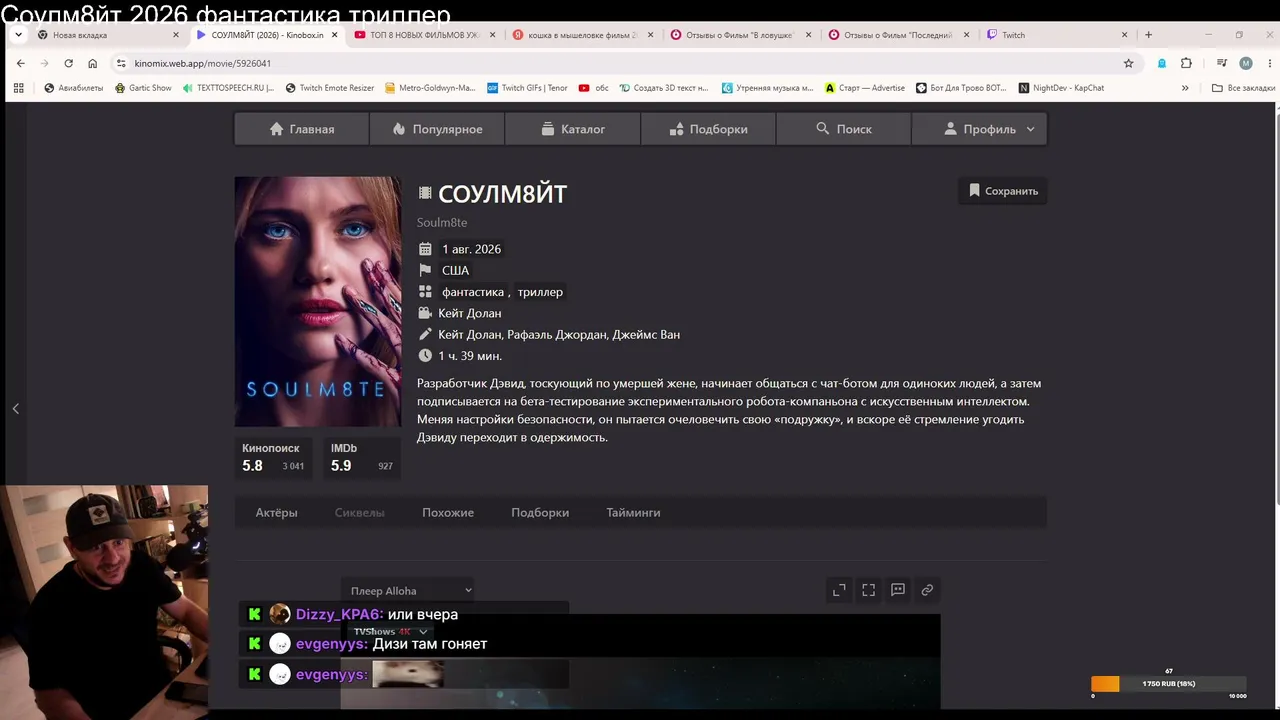The width and height of the screenshot is (1280, 720).
Task: Open the Metro-Goldwyn-Ma... bookmark
Action: [429, 88]
